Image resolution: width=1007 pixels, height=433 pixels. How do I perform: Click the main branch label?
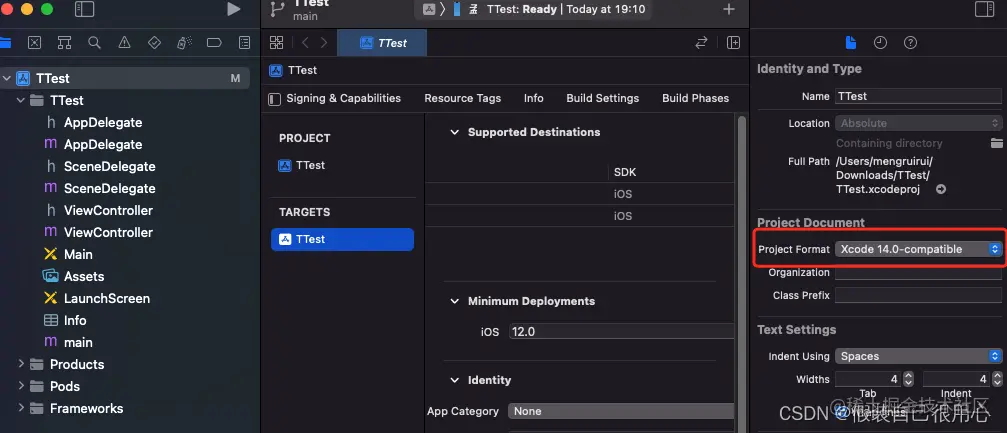305,16
